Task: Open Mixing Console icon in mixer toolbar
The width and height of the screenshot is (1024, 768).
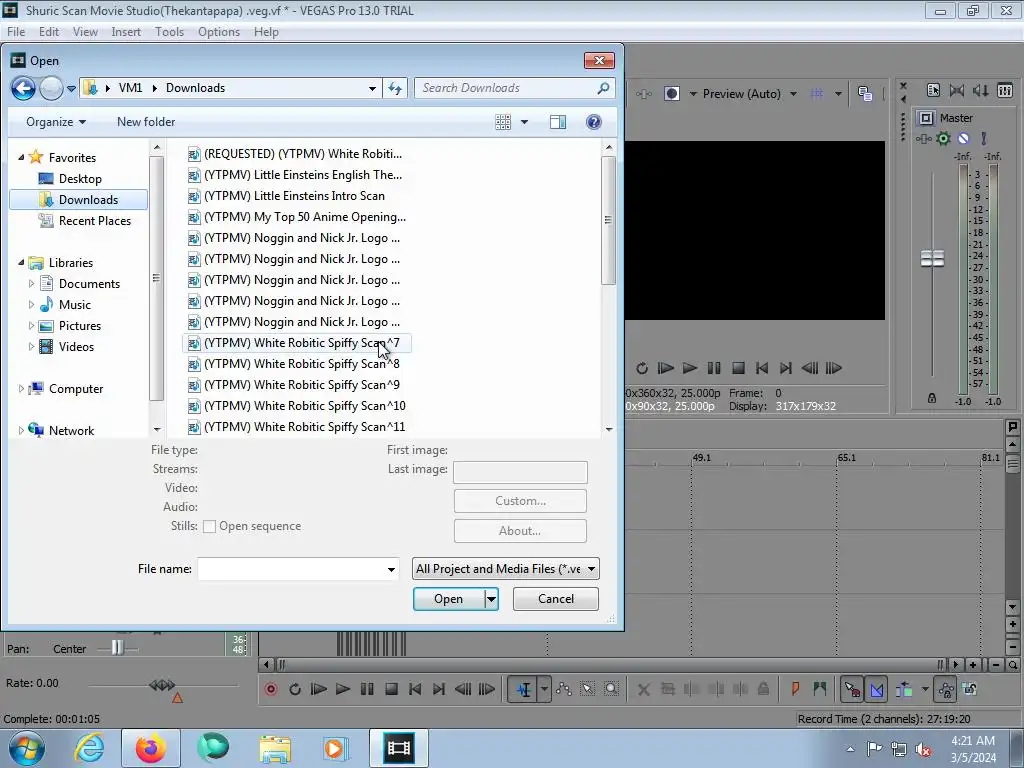Action: pyautogui.click(x=1005, y=90)
